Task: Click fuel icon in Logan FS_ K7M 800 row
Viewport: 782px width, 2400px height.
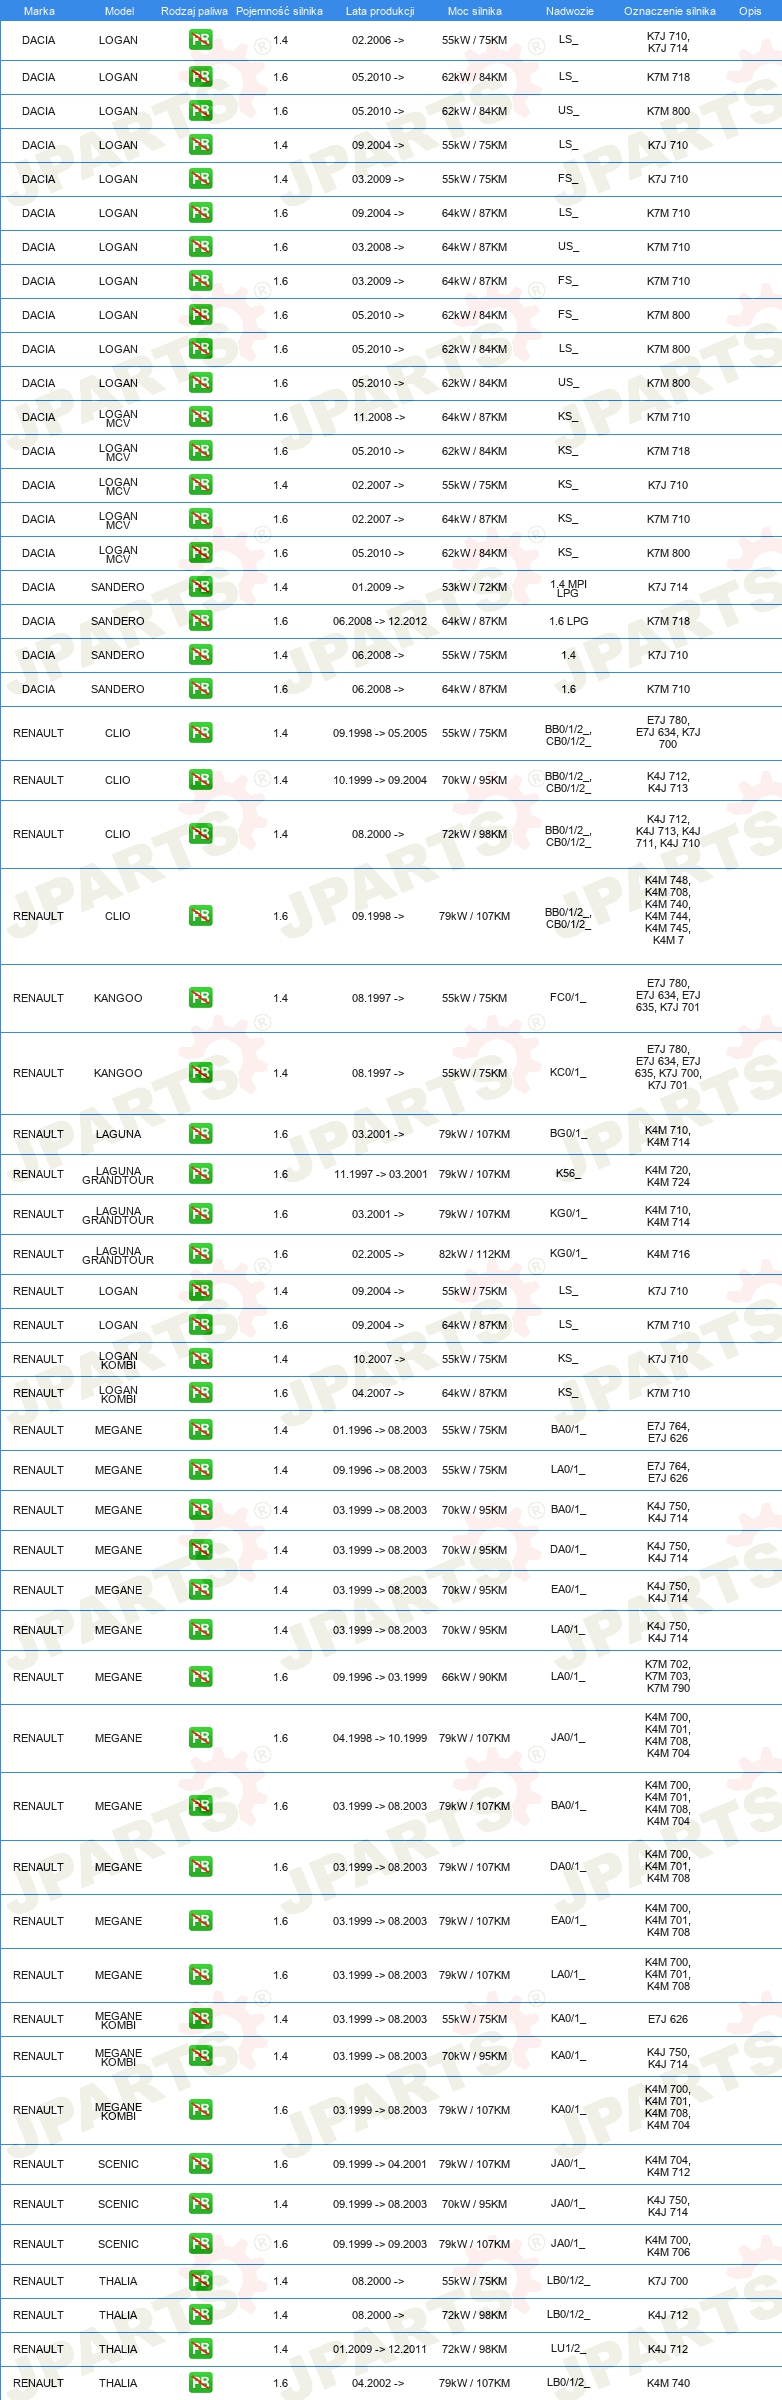Action: point(200,315)
